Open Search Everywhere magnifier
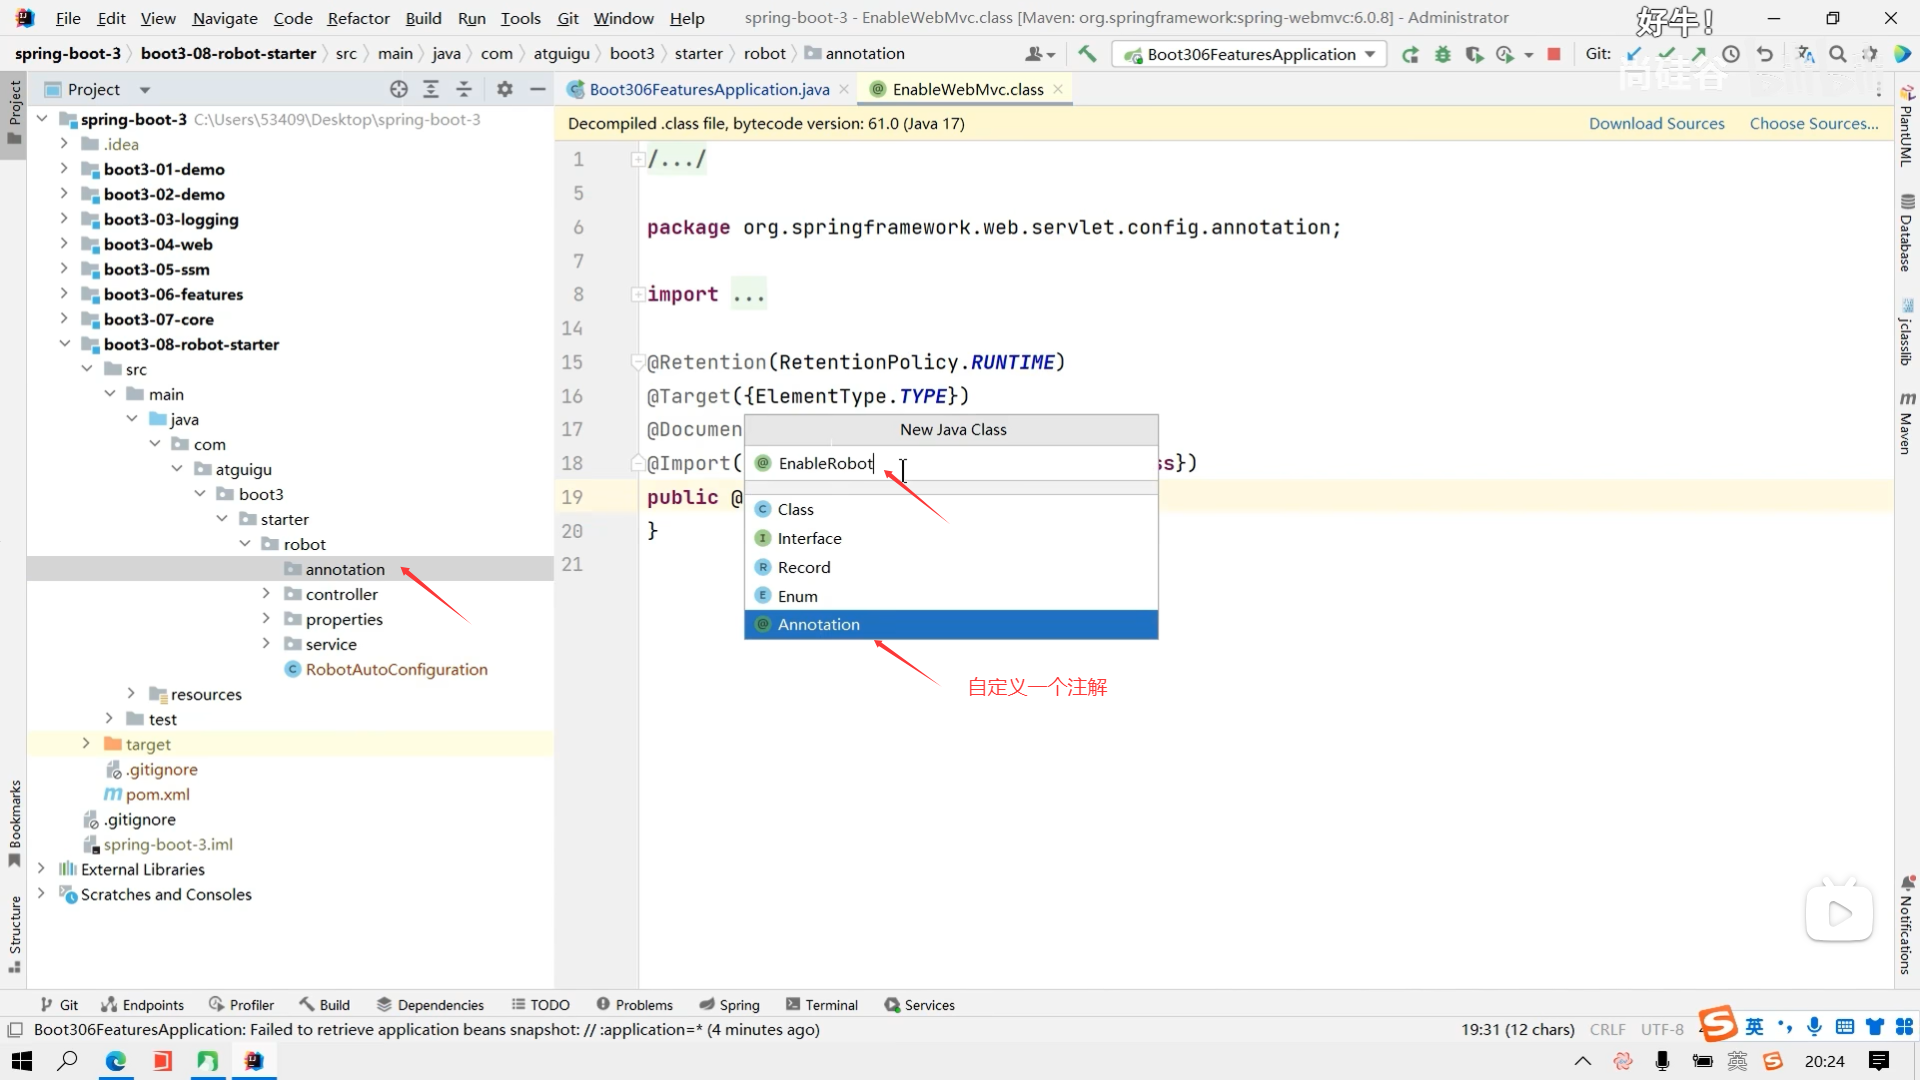 [1838, 54]
